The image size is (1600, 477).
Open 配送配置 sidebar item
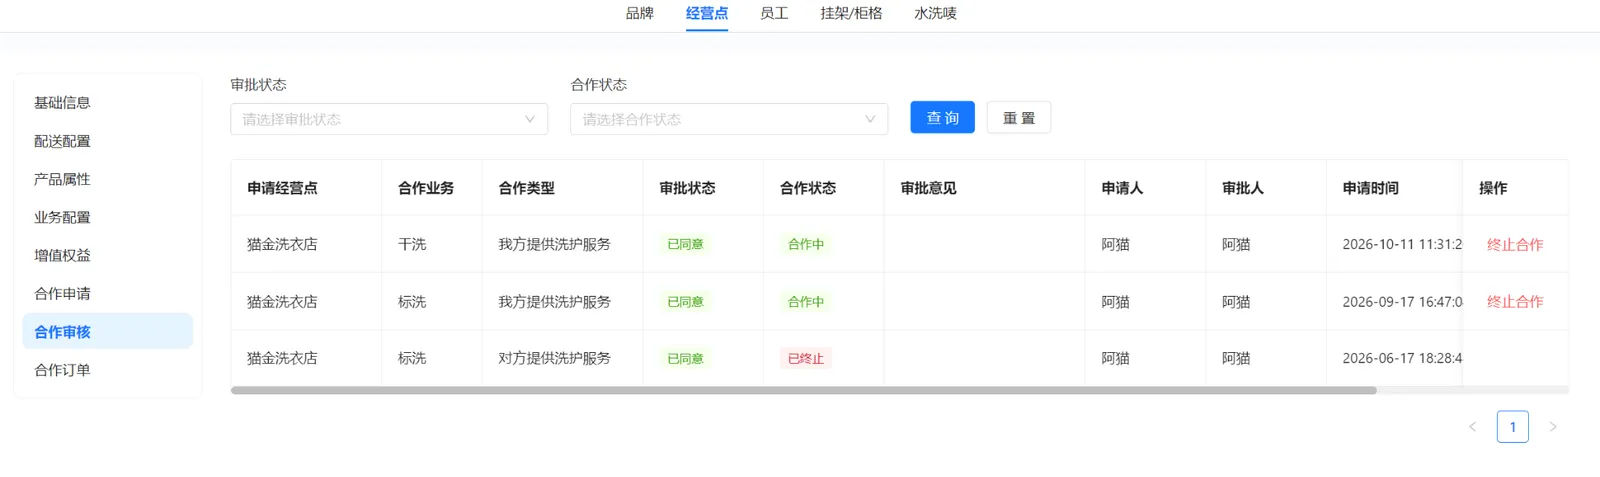[107, 141]
